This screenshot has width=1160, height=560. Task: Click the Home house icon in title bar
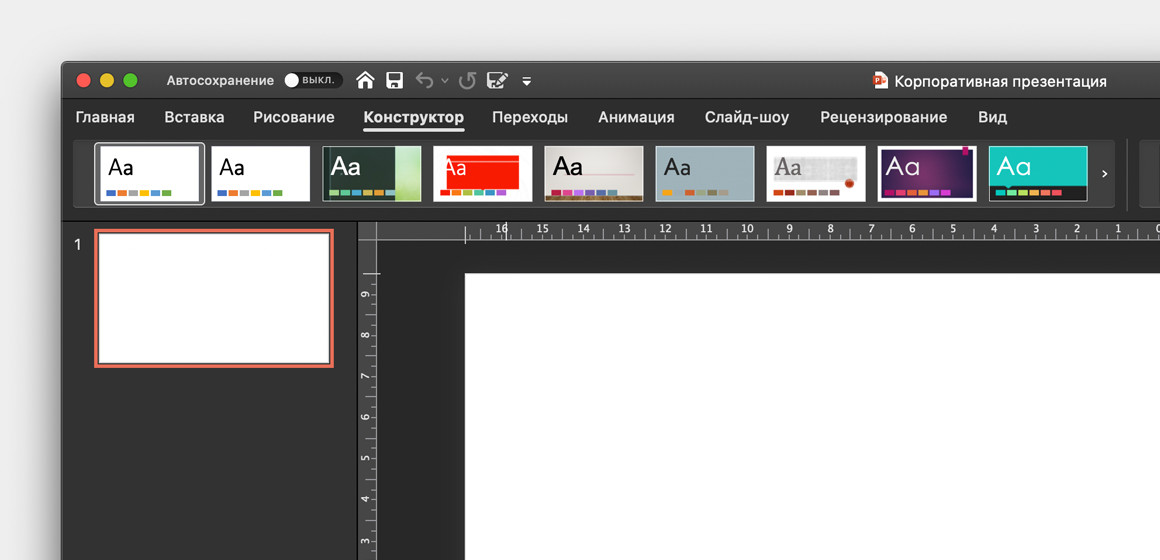point(365,81)
